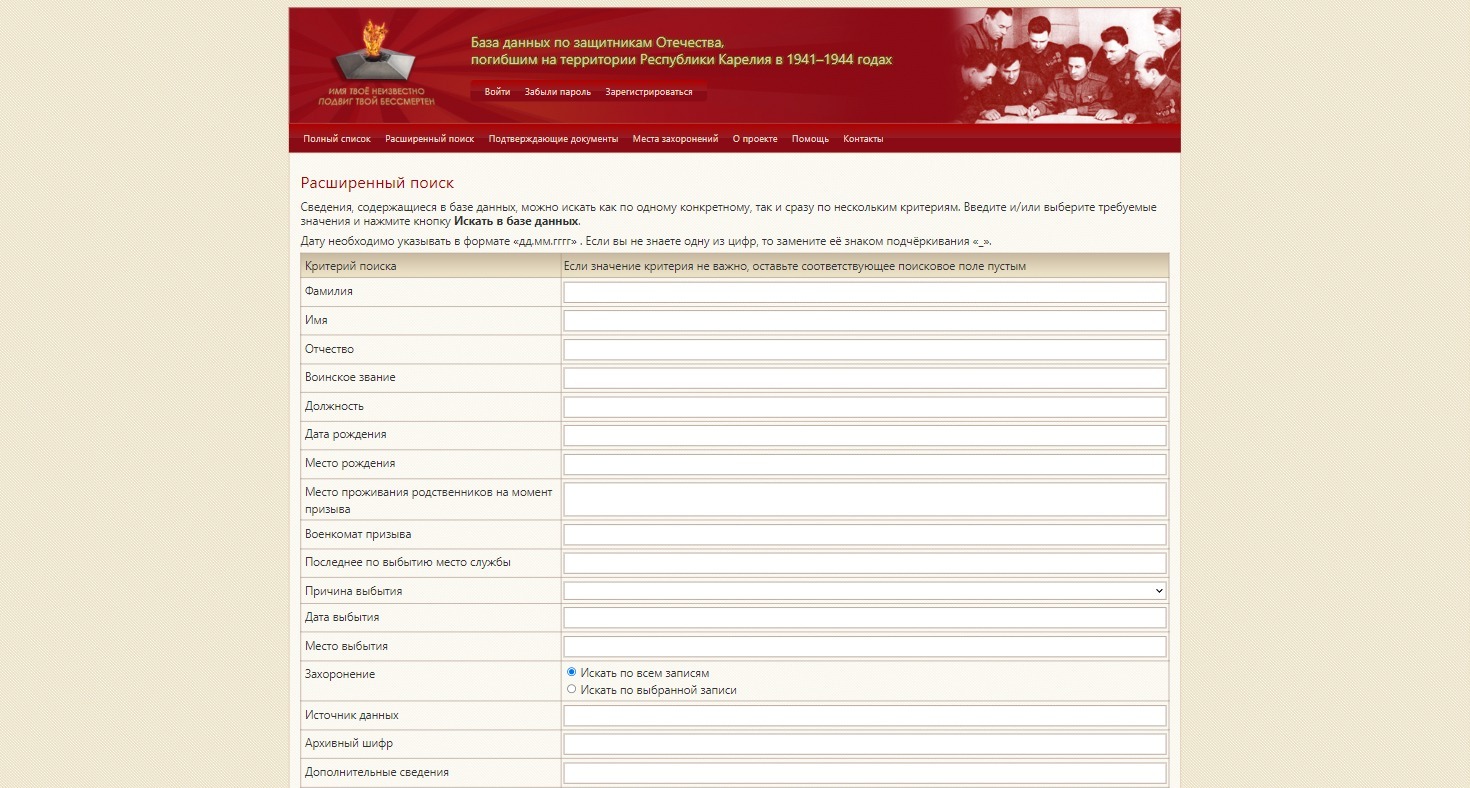The width and height of the screenshot is (1470, 788).
Task: Open the Забыли пароль link
Action: coord(558,92)
